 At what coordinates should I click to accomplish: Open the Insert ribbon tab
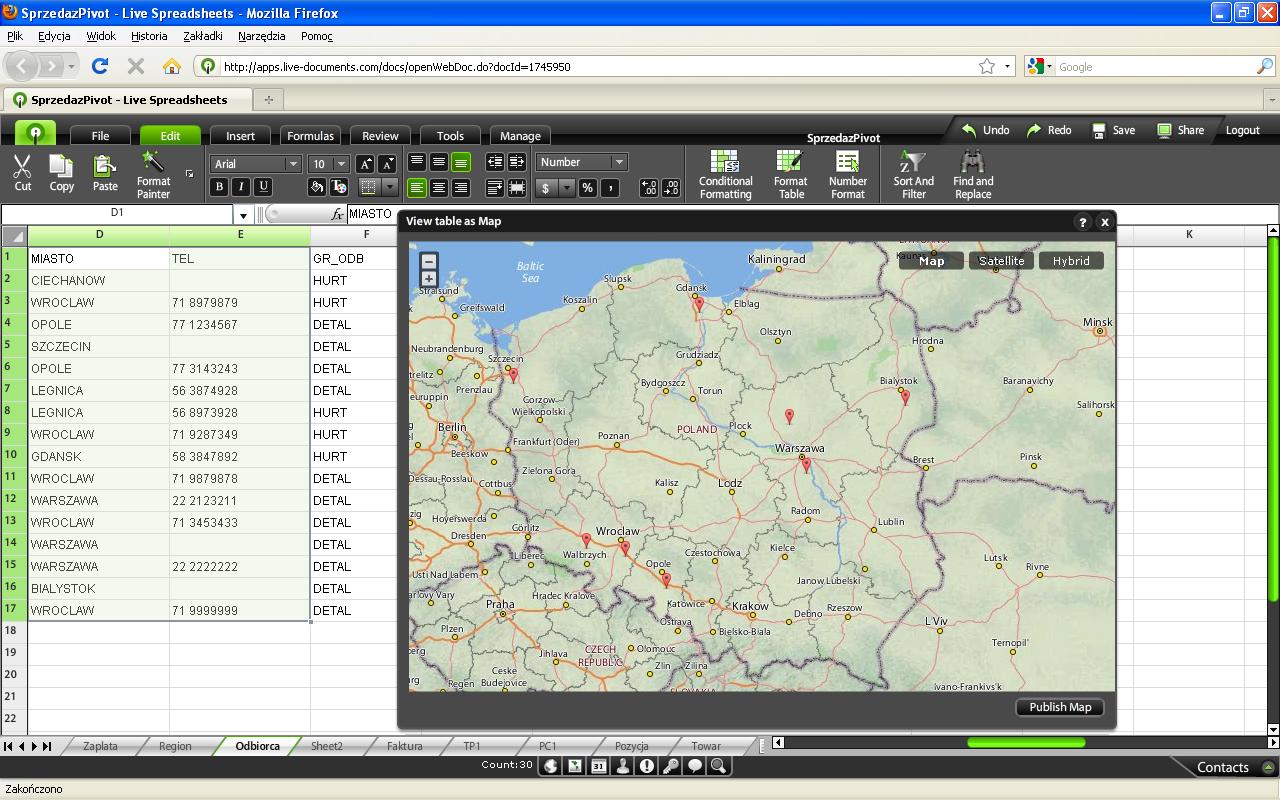pyautogui.click(x=240, y=136)
